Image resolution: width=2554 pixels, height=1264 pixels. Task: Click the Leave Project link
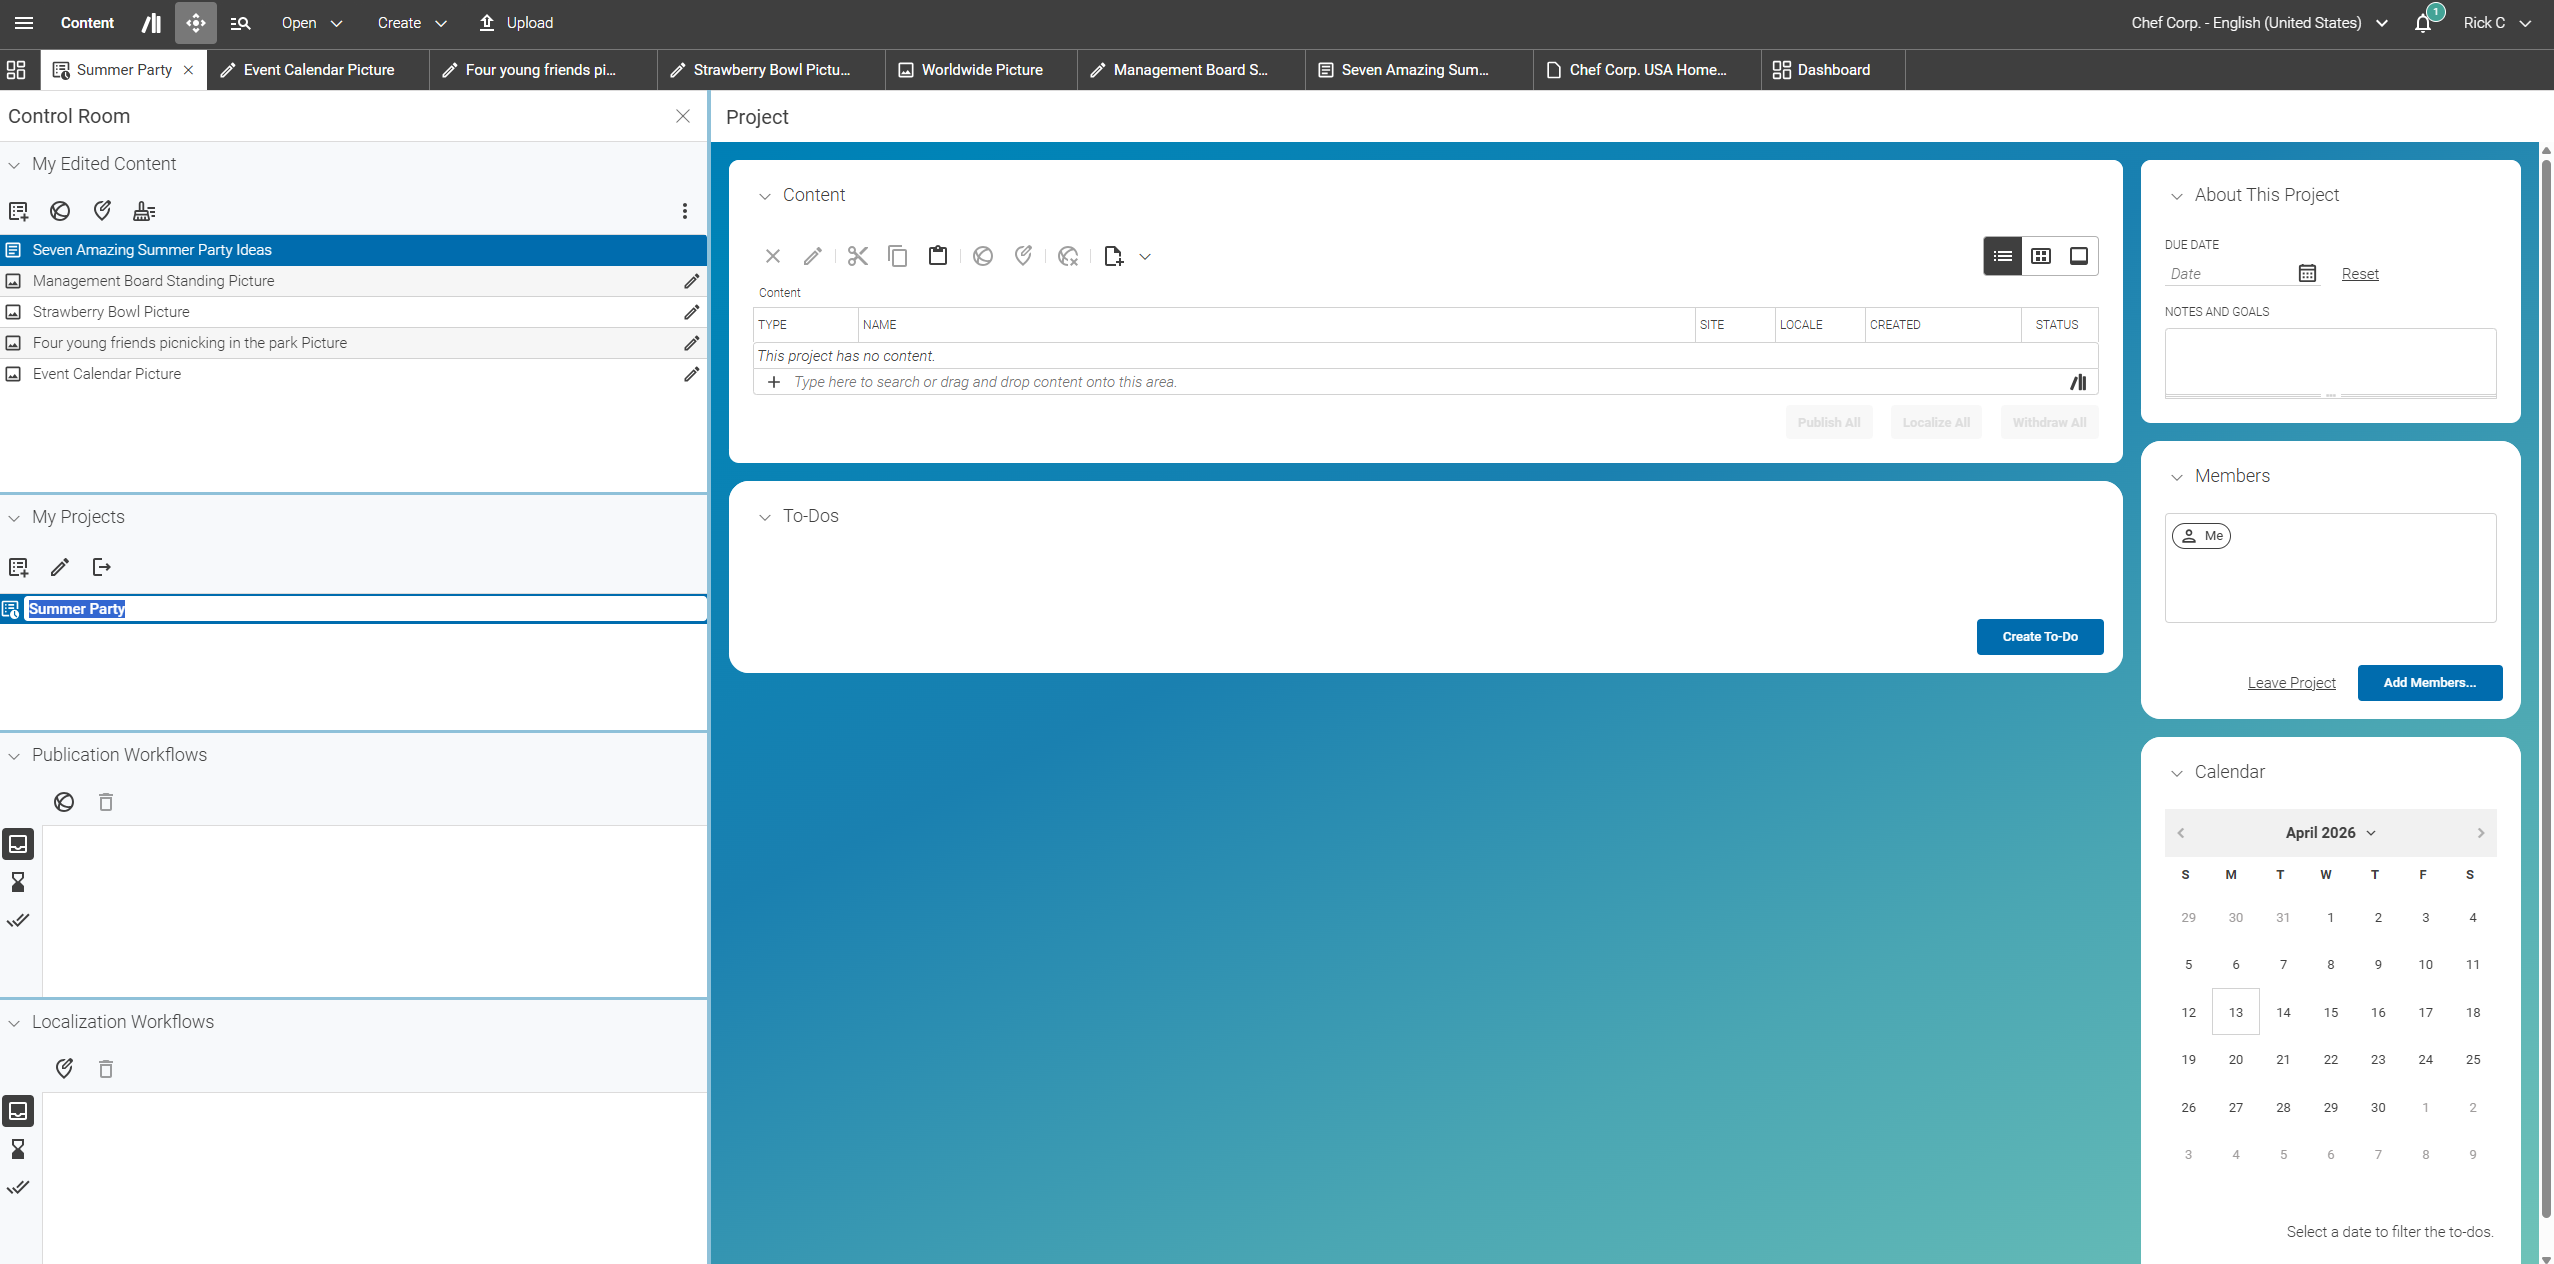(x=2291, y=683)
